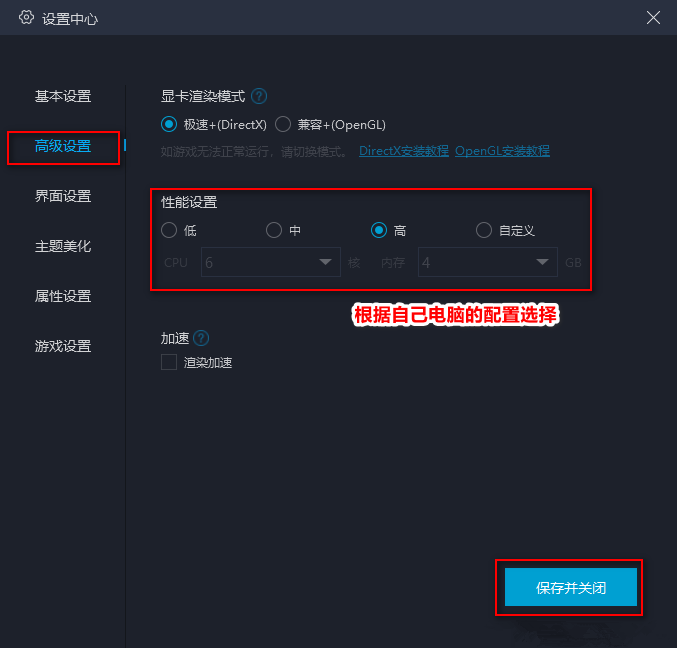Switch to the 基本设置 tab
The image size is (677, 648).
click(x=63, y=96)
